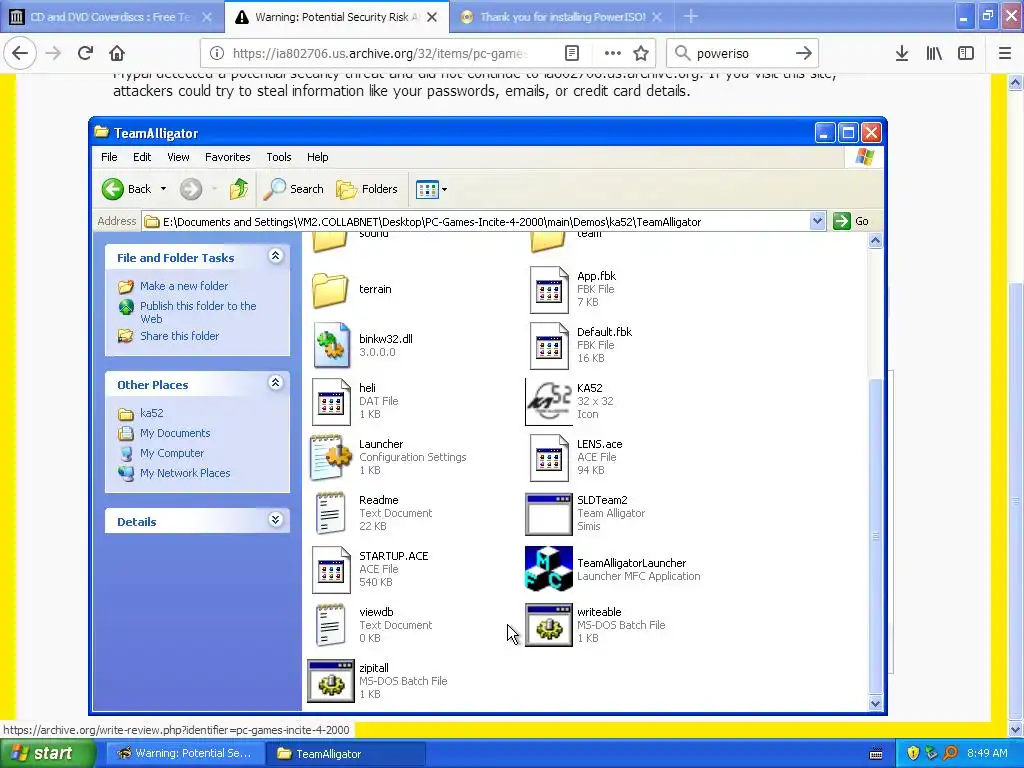Select the STARTUP.ACE file icon

coord(331,569)
